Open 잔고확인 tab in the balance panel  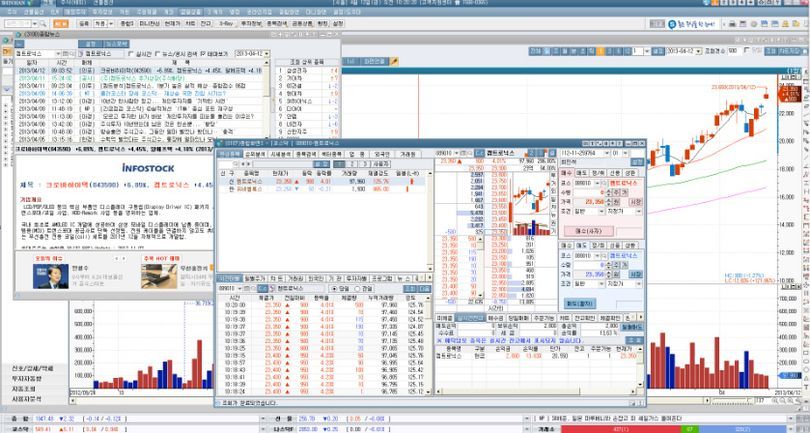pyautogui.click(x=586, y=318)
